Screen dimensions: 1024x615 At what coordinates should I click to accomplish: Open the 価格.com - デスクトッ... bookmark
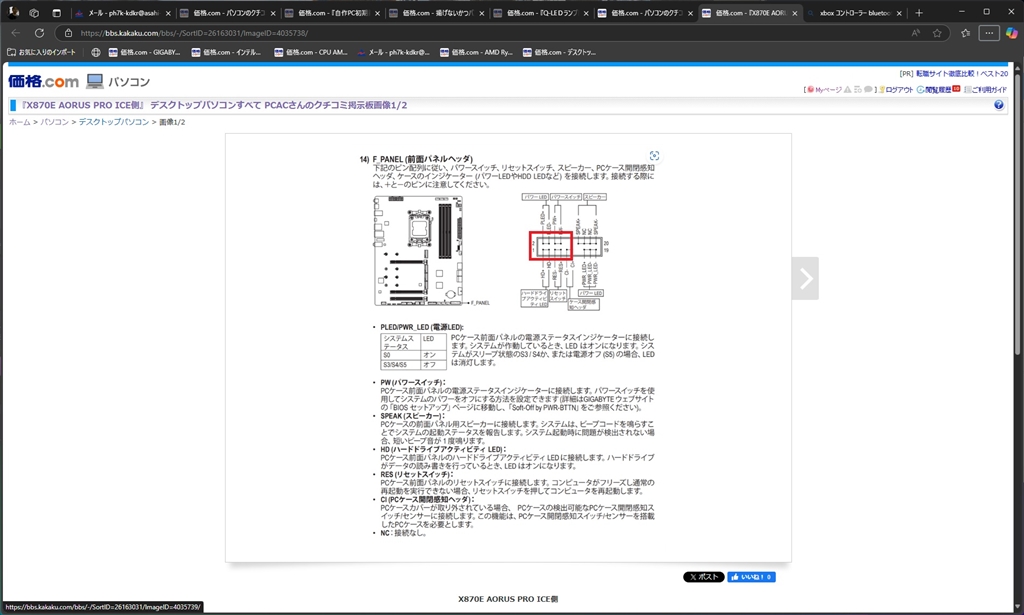tap(560, 52)
